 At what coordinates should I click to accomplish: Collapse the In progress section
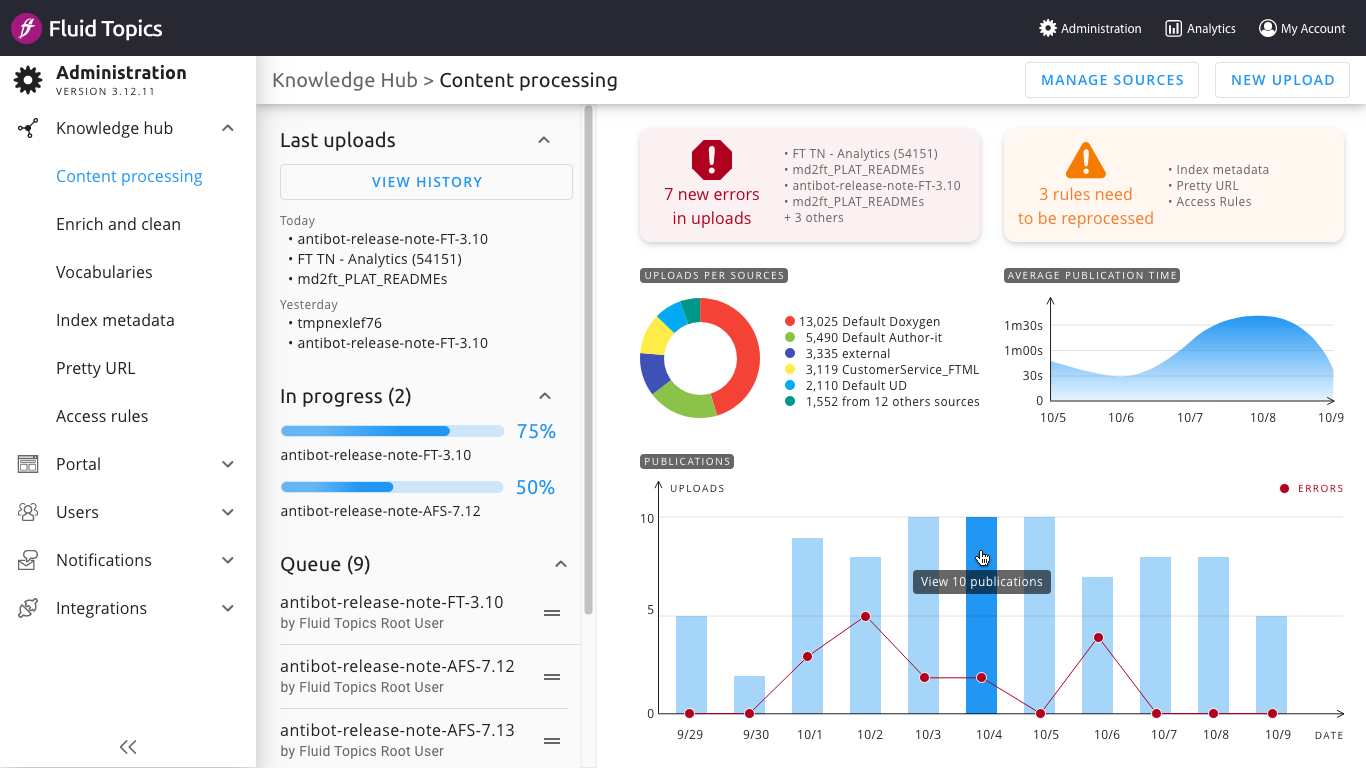[544, 396]
